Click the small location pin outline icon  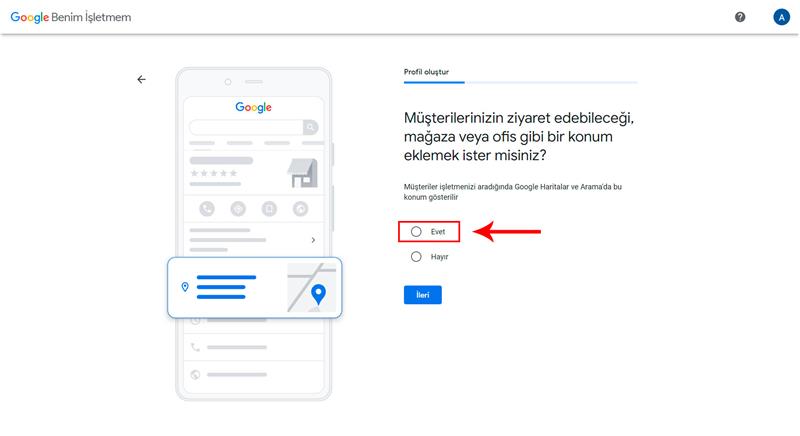click(x=185, y=287)
